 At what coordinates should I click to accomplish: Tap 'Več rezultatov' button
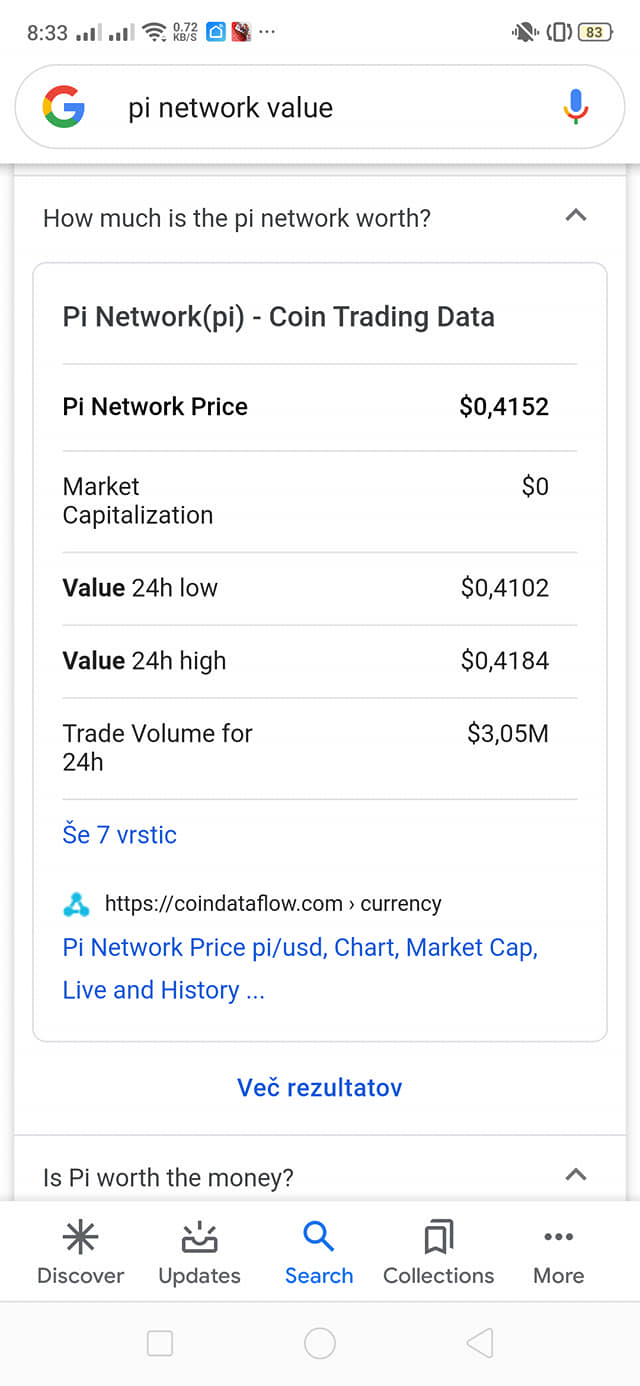click(319, 1087)
